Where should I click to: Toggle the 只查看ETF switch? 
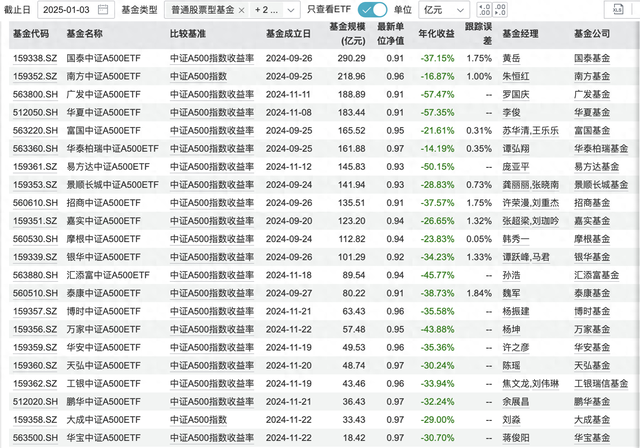coord(372,9)
